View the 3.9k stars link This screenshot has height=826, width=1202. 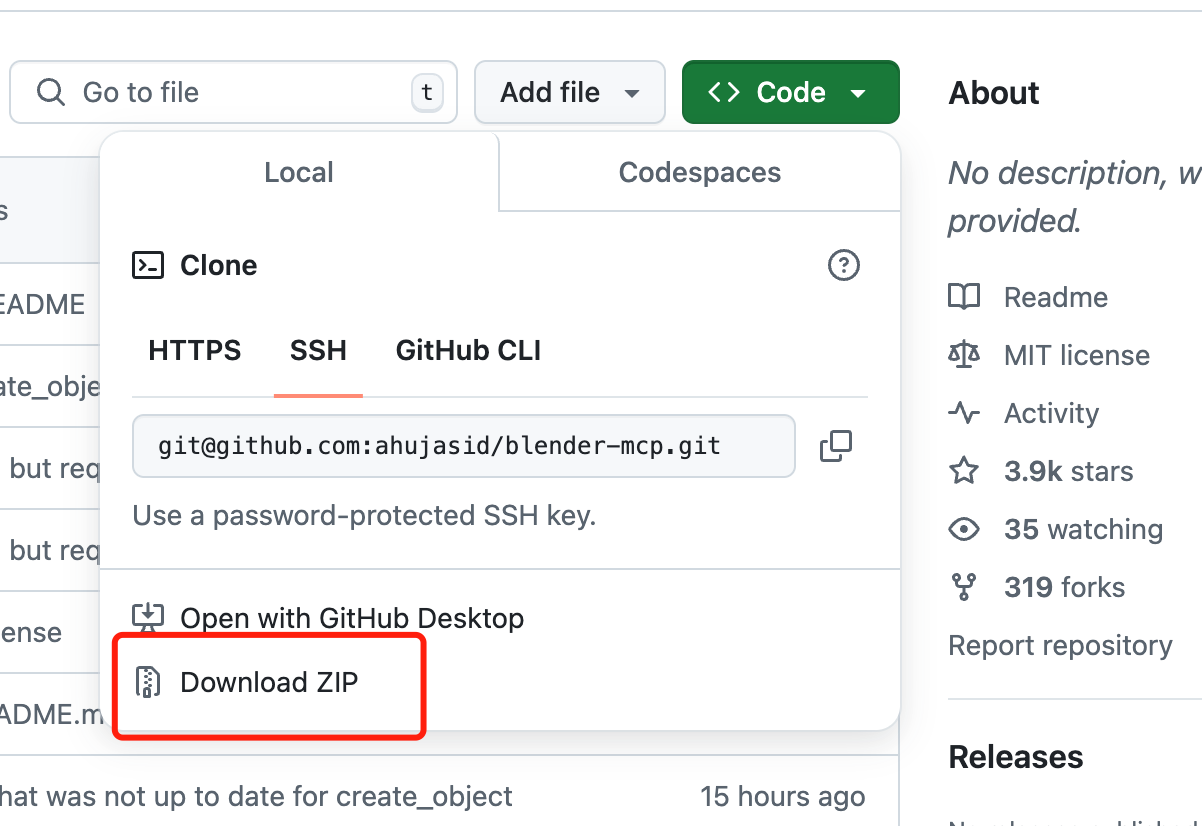pos(1069,471)
